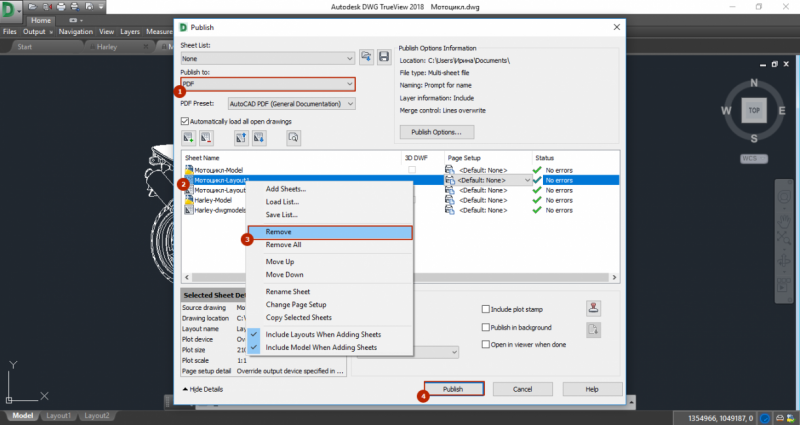
Task: Toggle Include Model When Adding Sheets
Action: coord(321,347)
